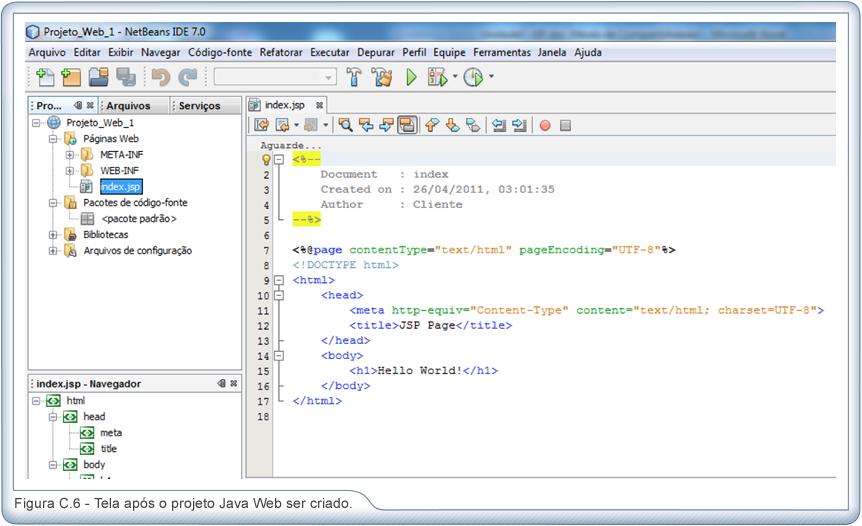Open the Arquivo menu
Screen dimensions: 862x526
pos(47,52)
